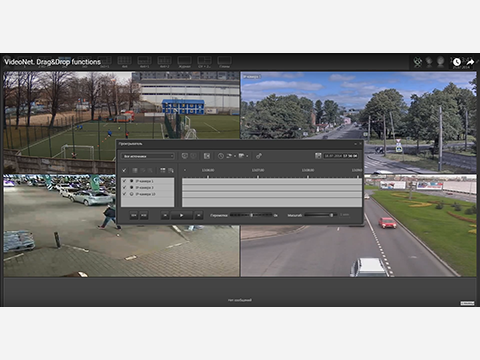480x360 pixels.
Task: Click the date and time field in the player
Action: [x=341, y=156]
